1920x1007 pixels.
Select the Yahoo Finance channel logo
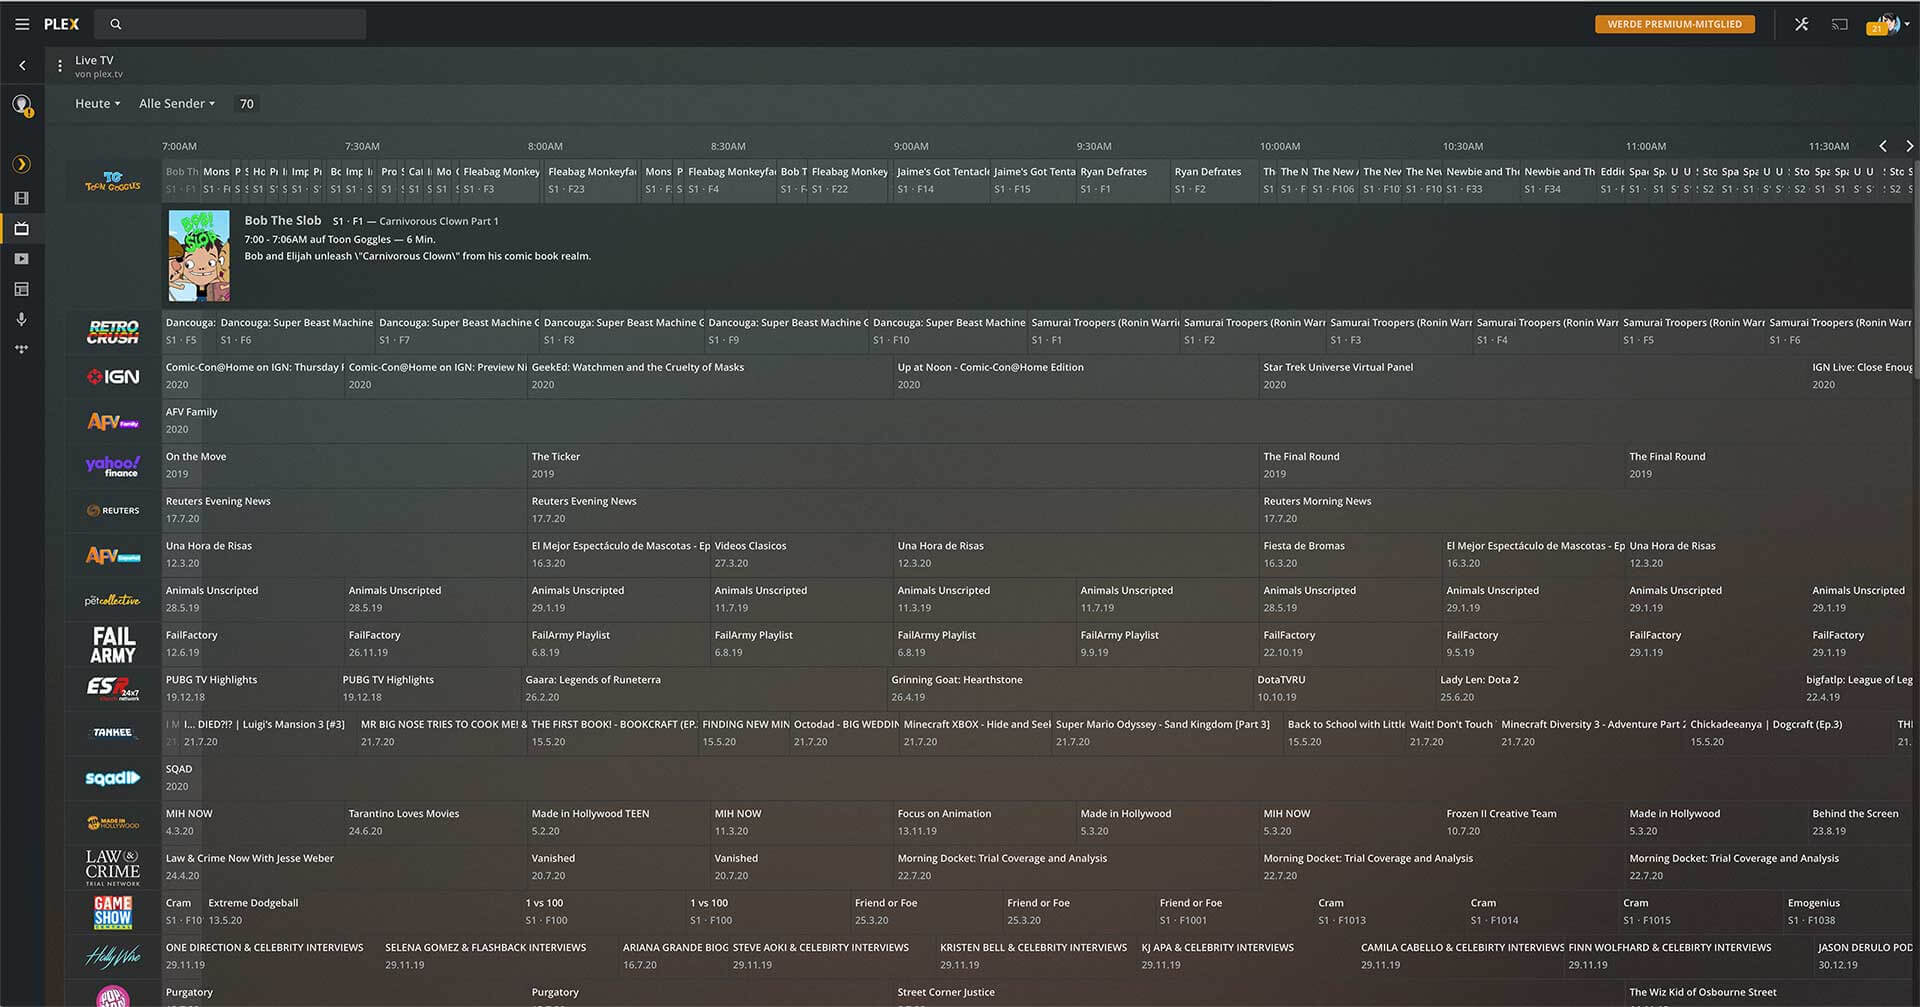pos(113,466)
